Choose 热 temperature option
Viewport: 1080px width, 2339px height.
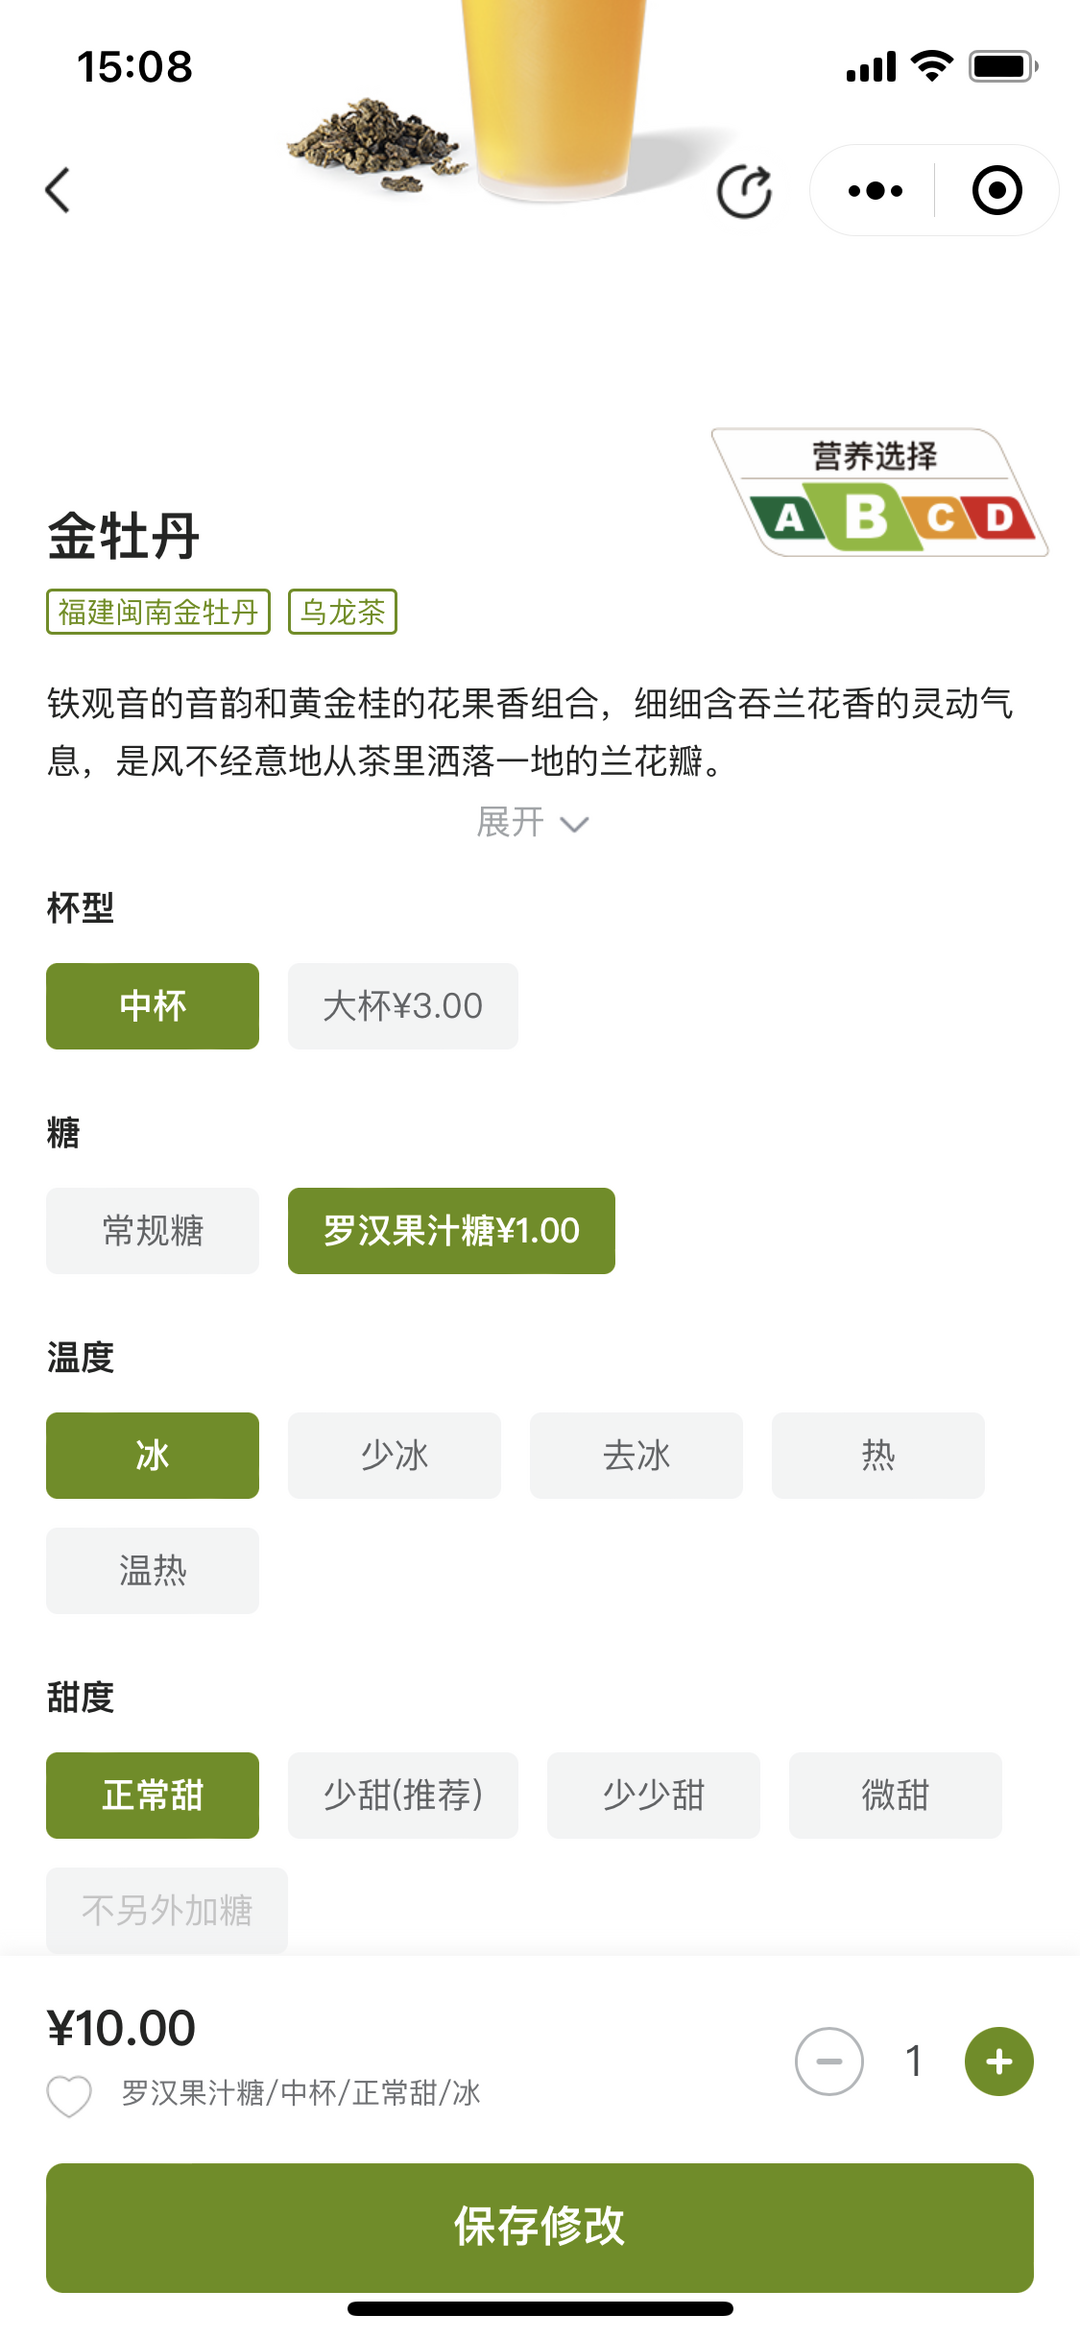[x=878, y=1456]
